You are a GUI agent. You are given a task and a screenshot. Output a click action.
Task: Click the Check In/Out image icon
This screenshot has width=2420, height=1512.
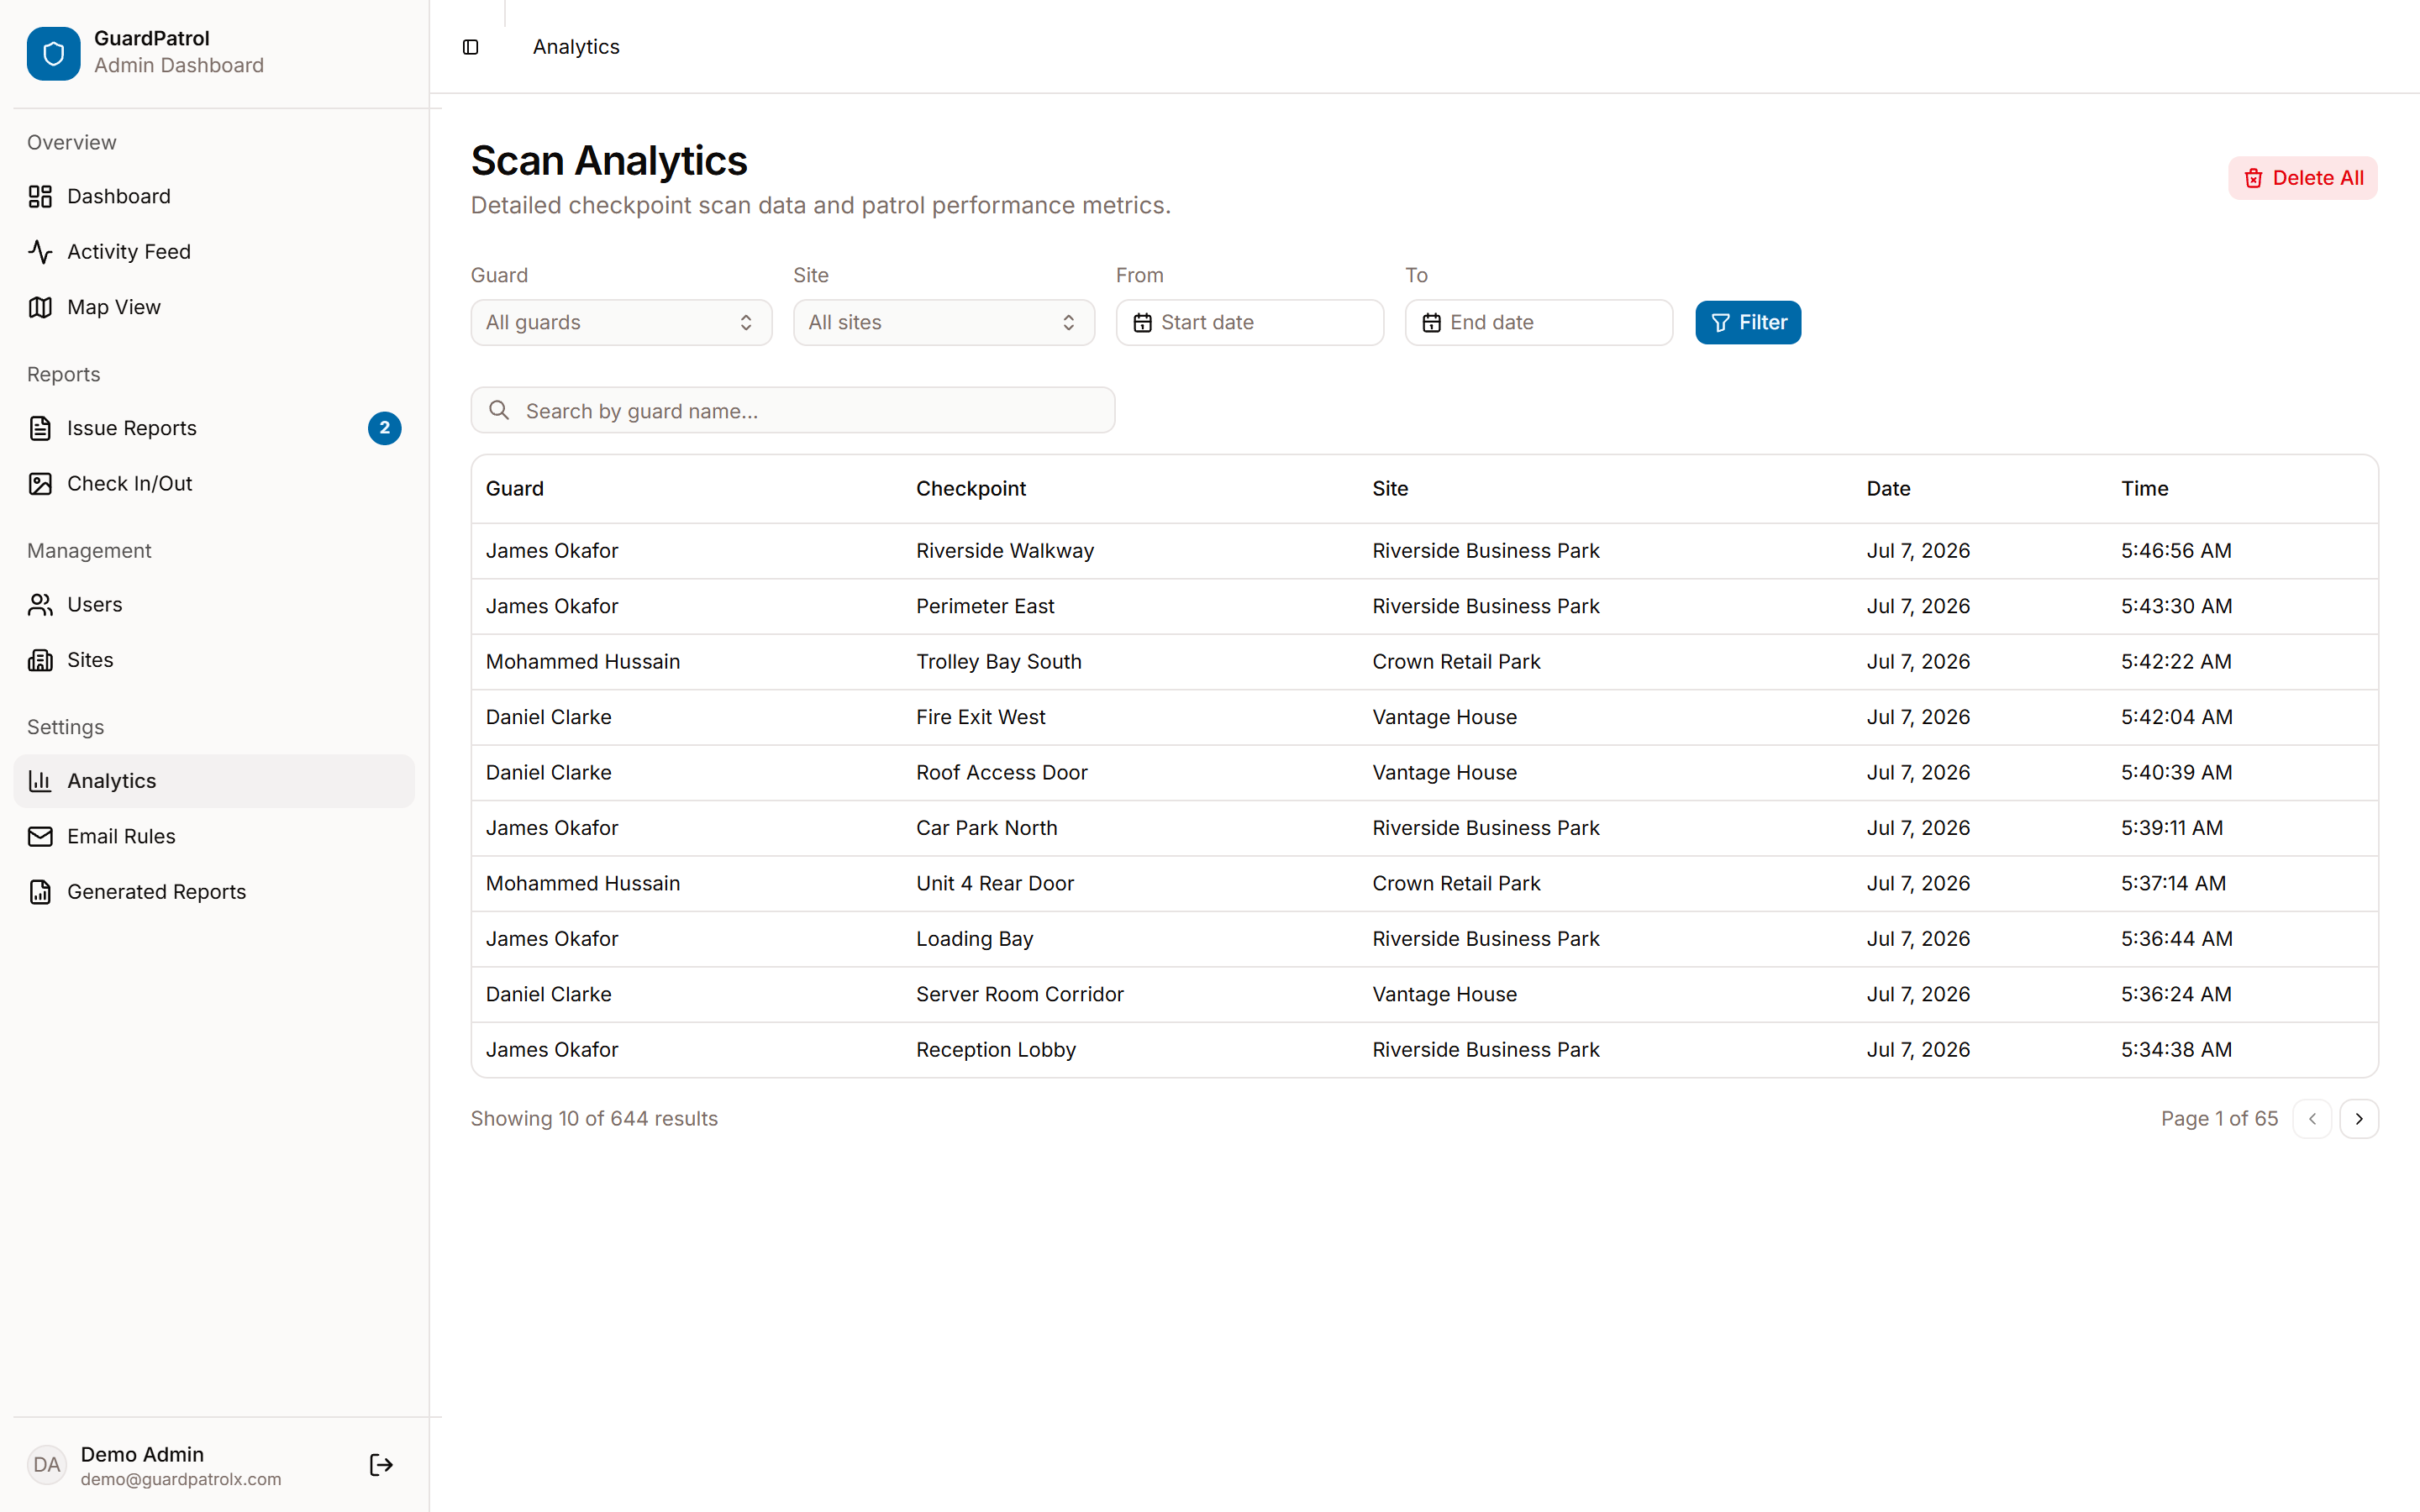(x=40, y=484)
